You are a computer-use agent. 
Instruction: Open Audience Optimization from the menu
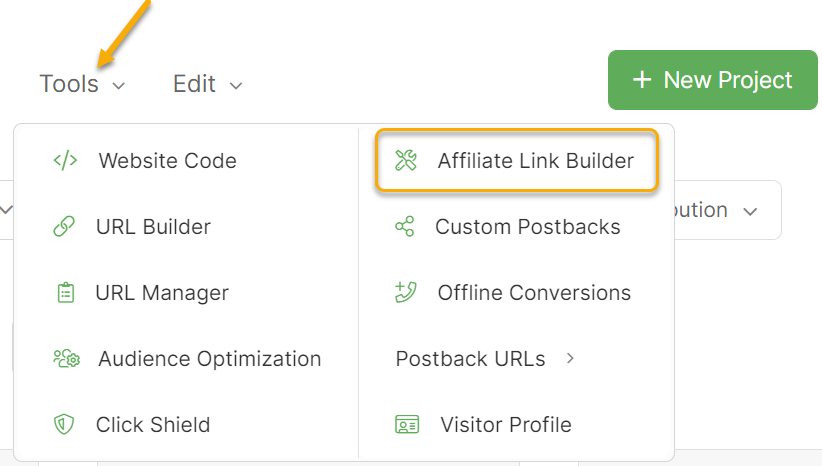(209, 359)
